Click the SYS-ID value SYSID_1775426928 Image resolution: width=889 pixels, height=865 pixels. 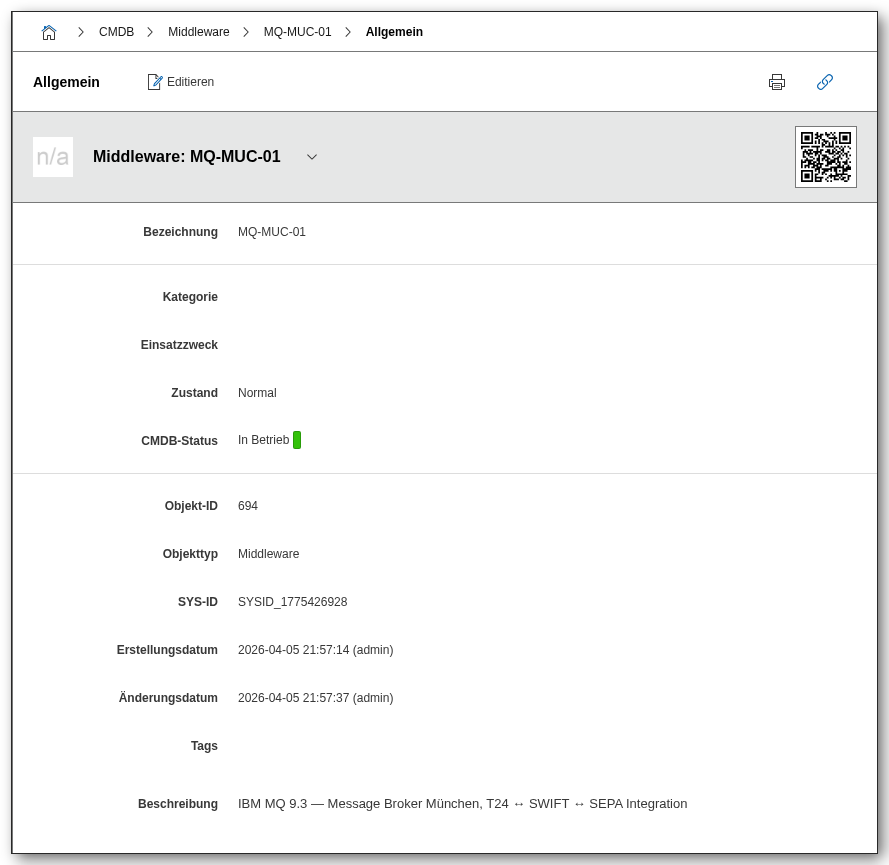(292, 601)
